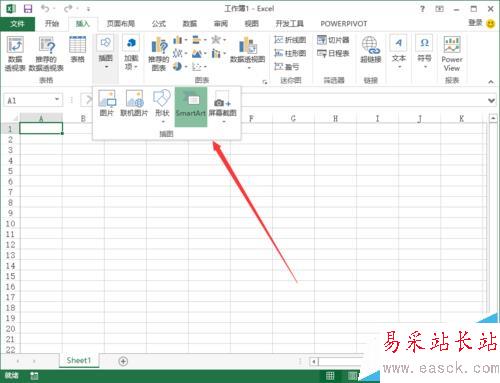Open the Illustrations (插图) group button

[106, 53]
